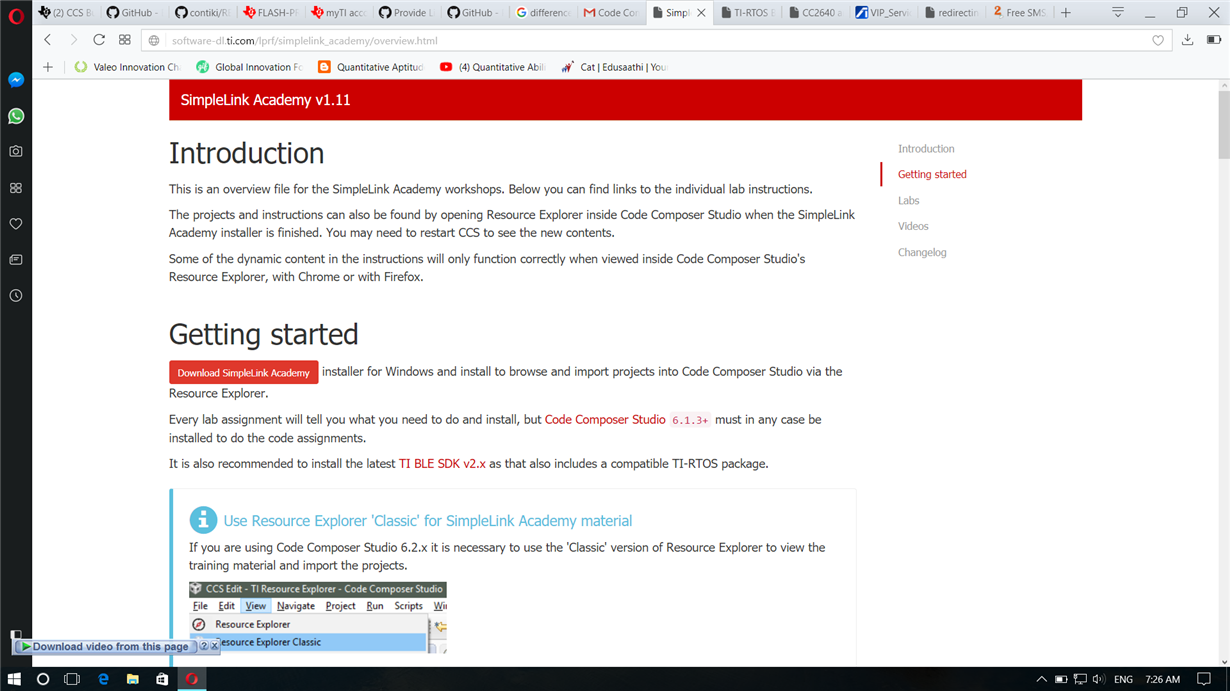Click the page vertical scrollbar thumb

coord(1224,127)
